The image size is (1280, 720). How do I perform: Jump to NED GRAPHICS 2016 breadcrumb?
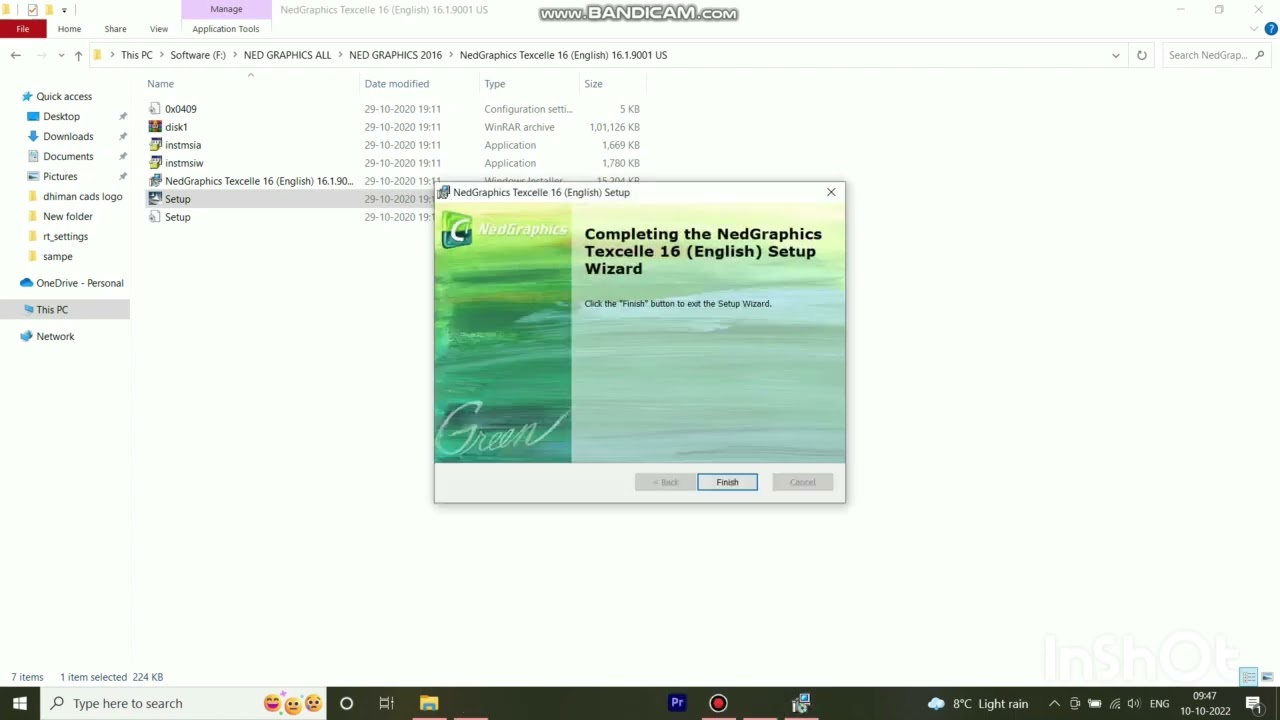(x=395, y=55)
